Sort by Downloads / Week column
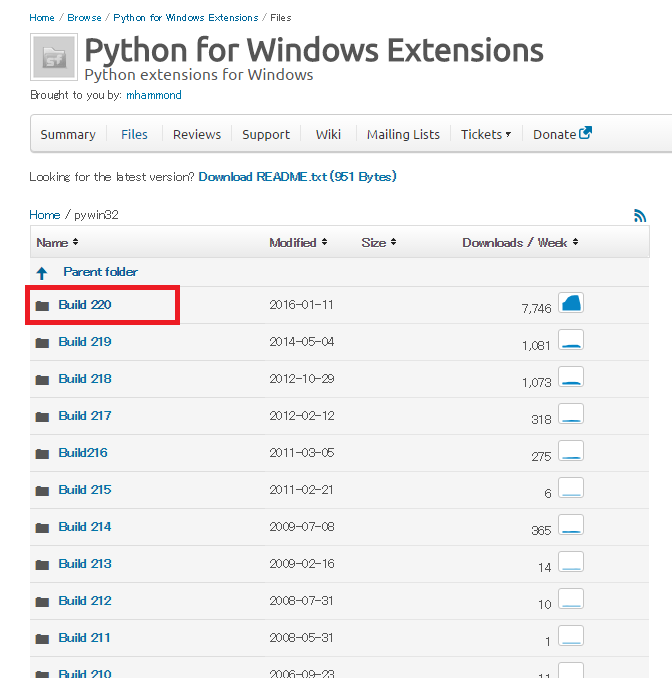672x678 pixels. tap(520, 243)
